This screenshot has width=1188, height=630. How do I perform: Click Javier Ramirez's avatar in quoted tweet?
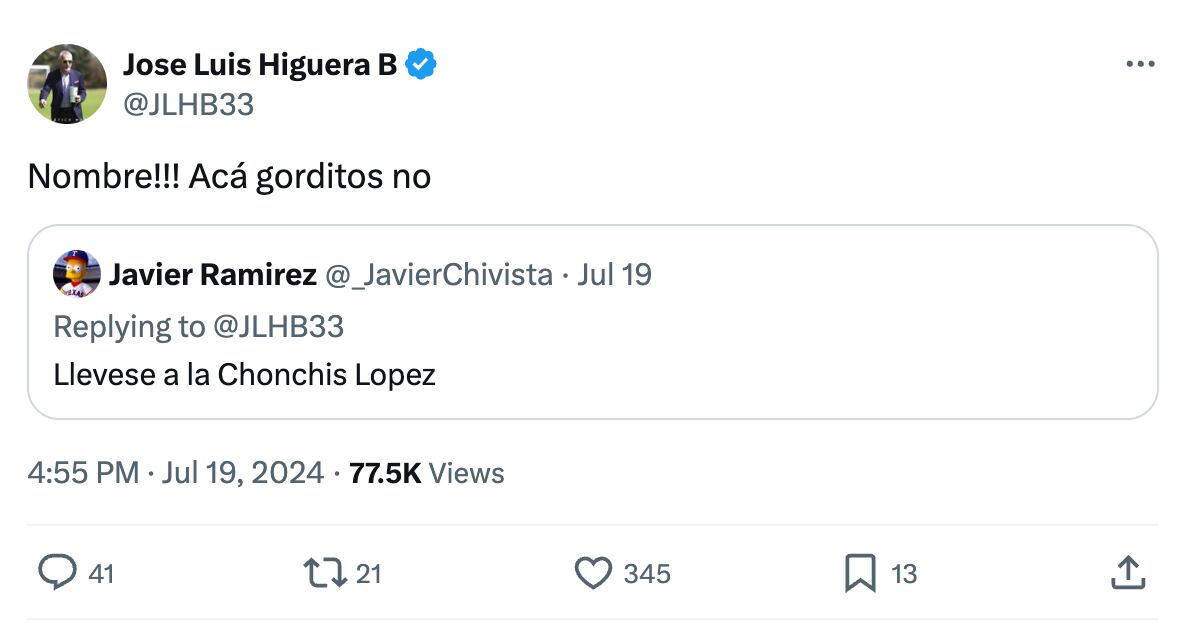[77, 274]
